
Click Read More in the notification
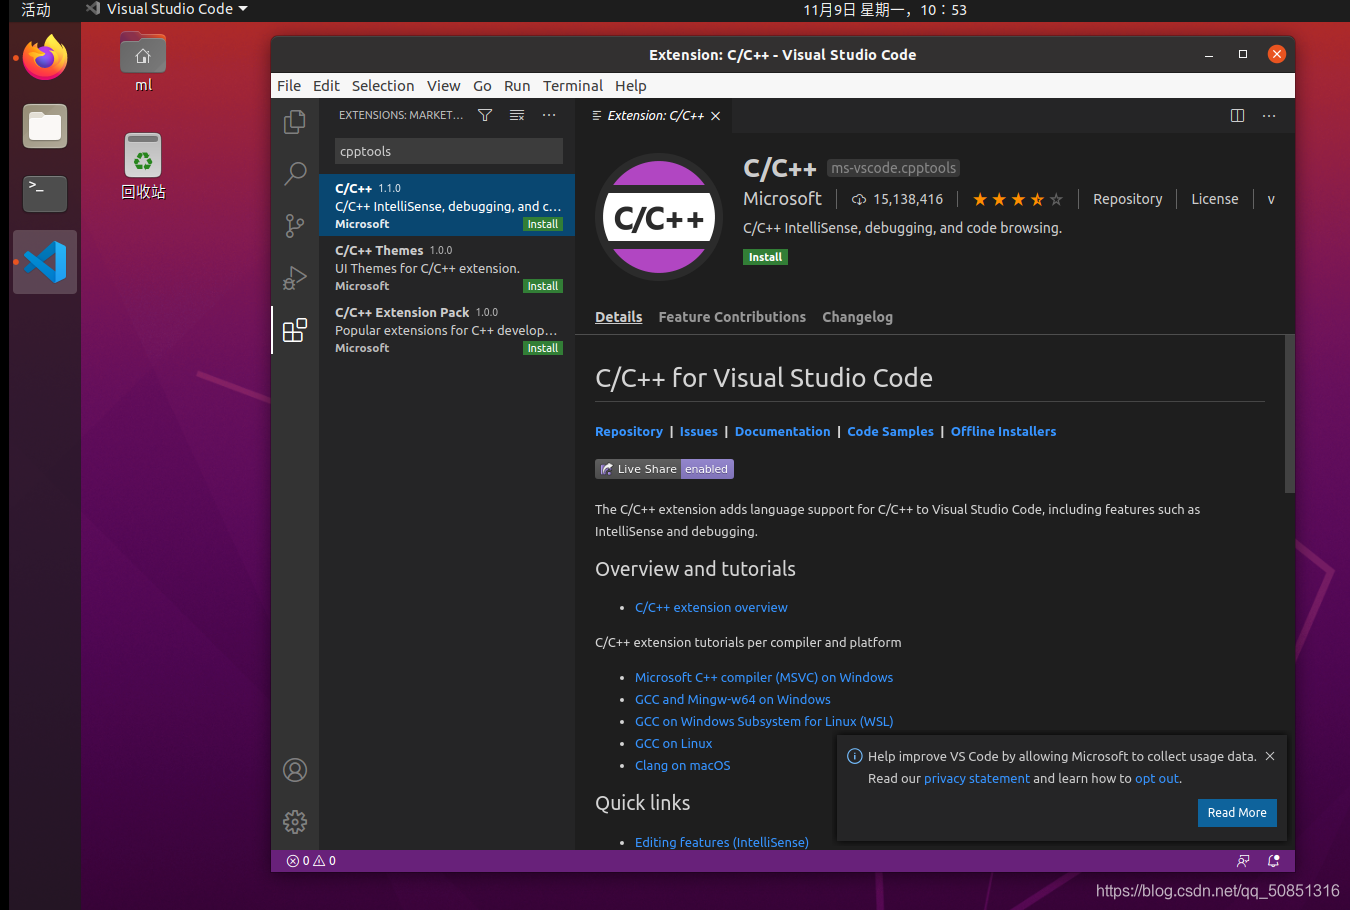pyautogui.click(x=1237, y=813)
